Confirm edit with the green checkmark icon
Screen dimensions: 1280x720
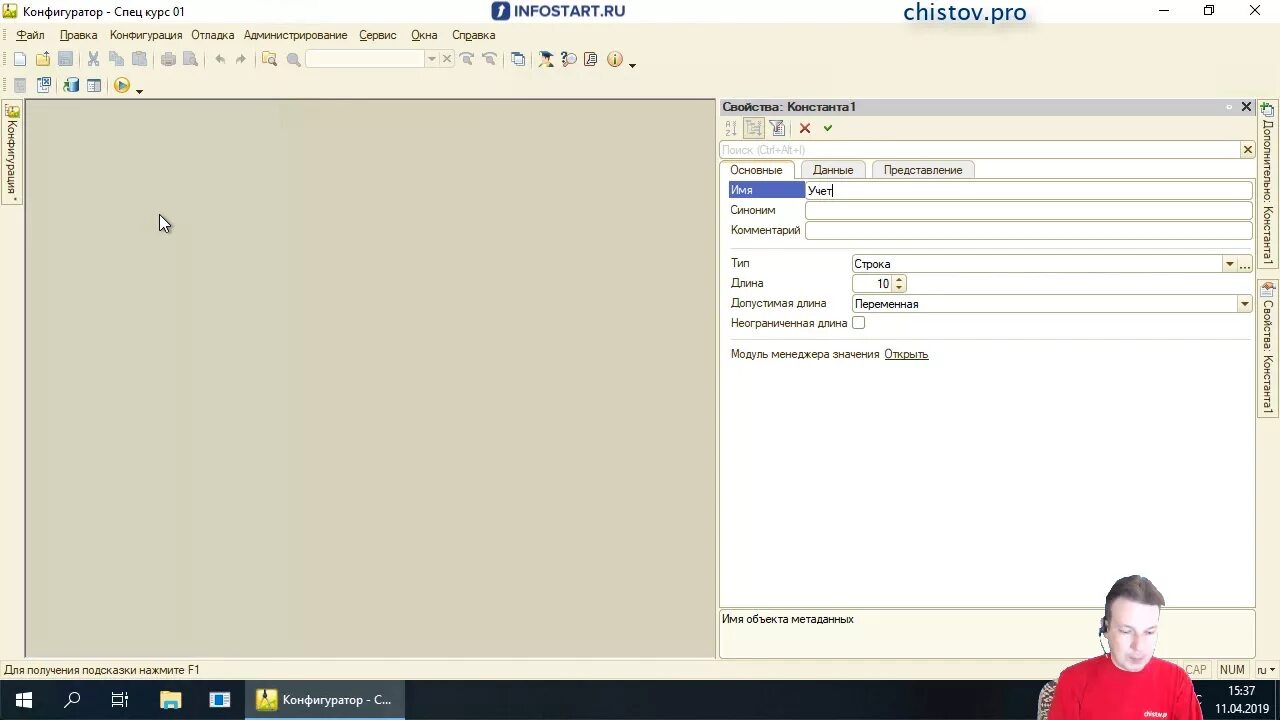[x=828, y=128]
